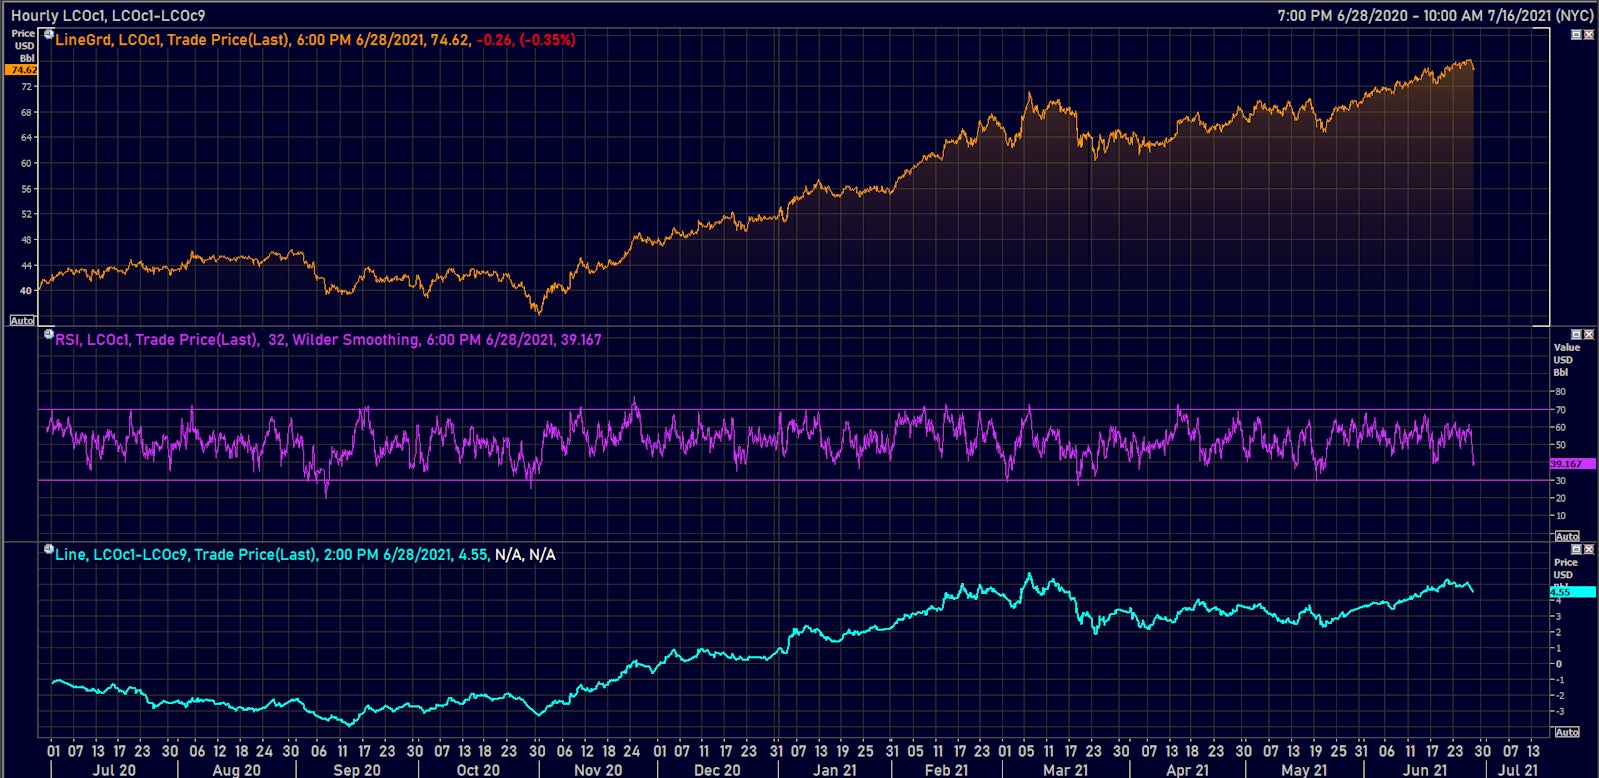The width and height of the screenshot is (1599, 778).
Task: Click the clock icon beside Line LCOc1-LCOc9 label
Action: 48,549
